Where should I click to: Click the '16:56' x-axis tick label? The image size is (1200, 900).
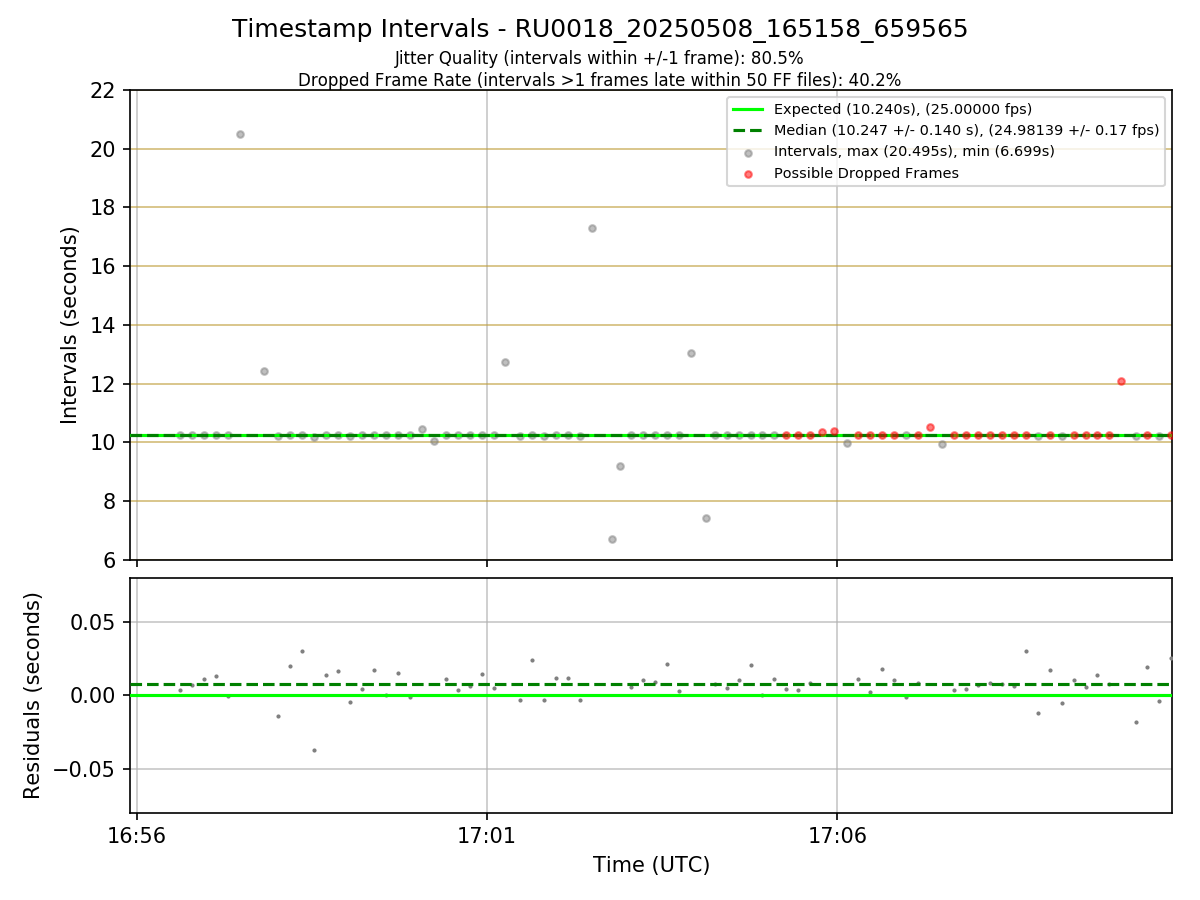pyautogui.click(x=137, y=835)
